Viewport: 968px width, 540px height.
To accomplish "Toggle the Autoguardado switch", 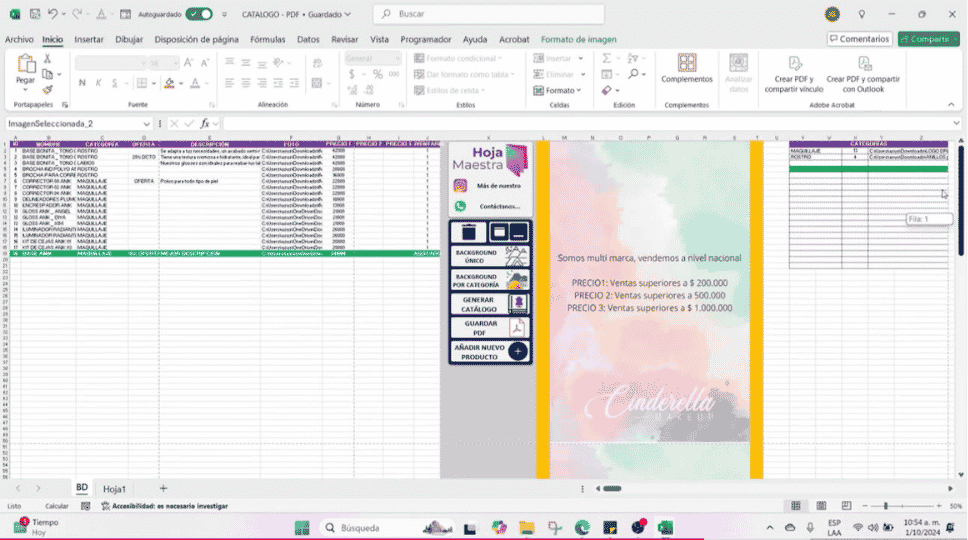I will tap(199, 14).
